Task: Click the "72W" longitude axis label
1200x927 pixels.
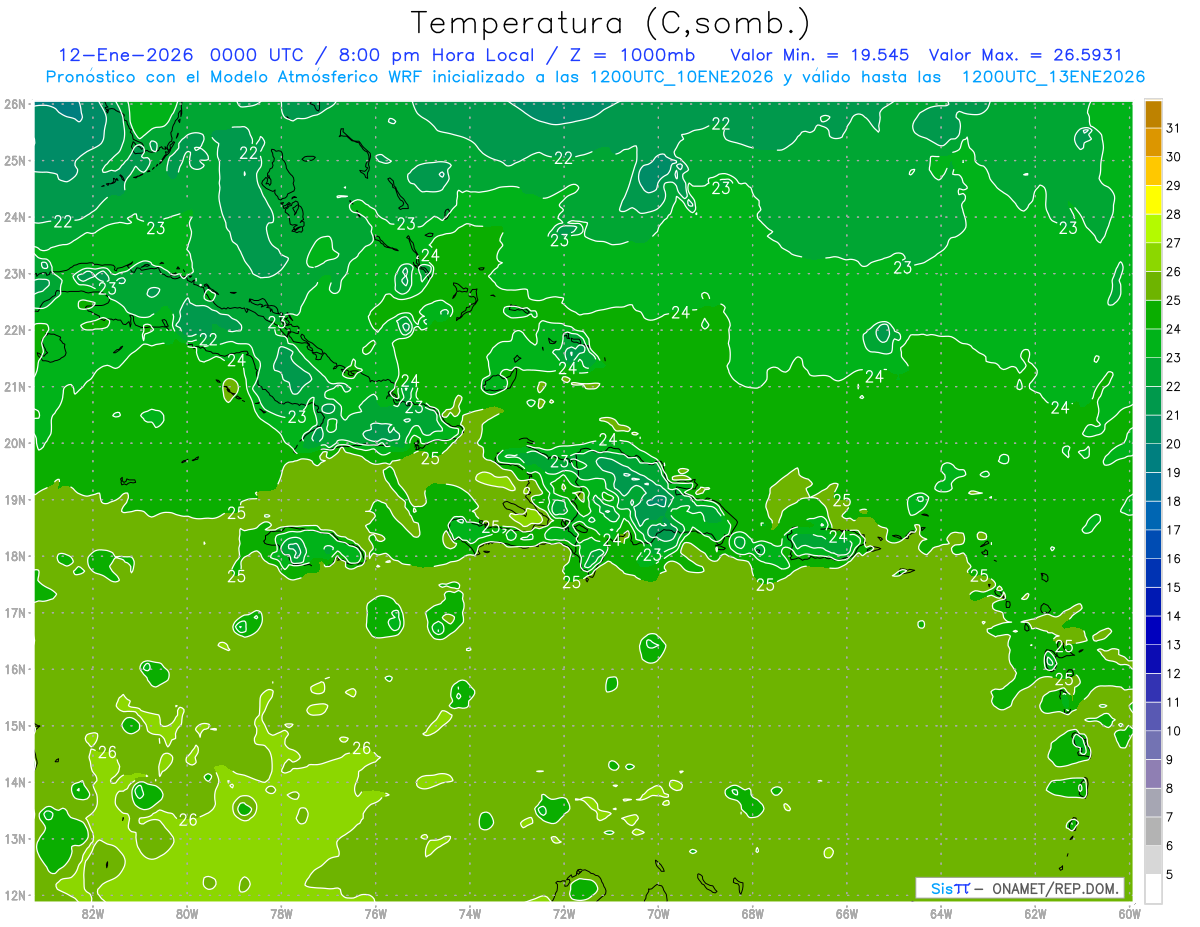Action: tap(564, 913)
